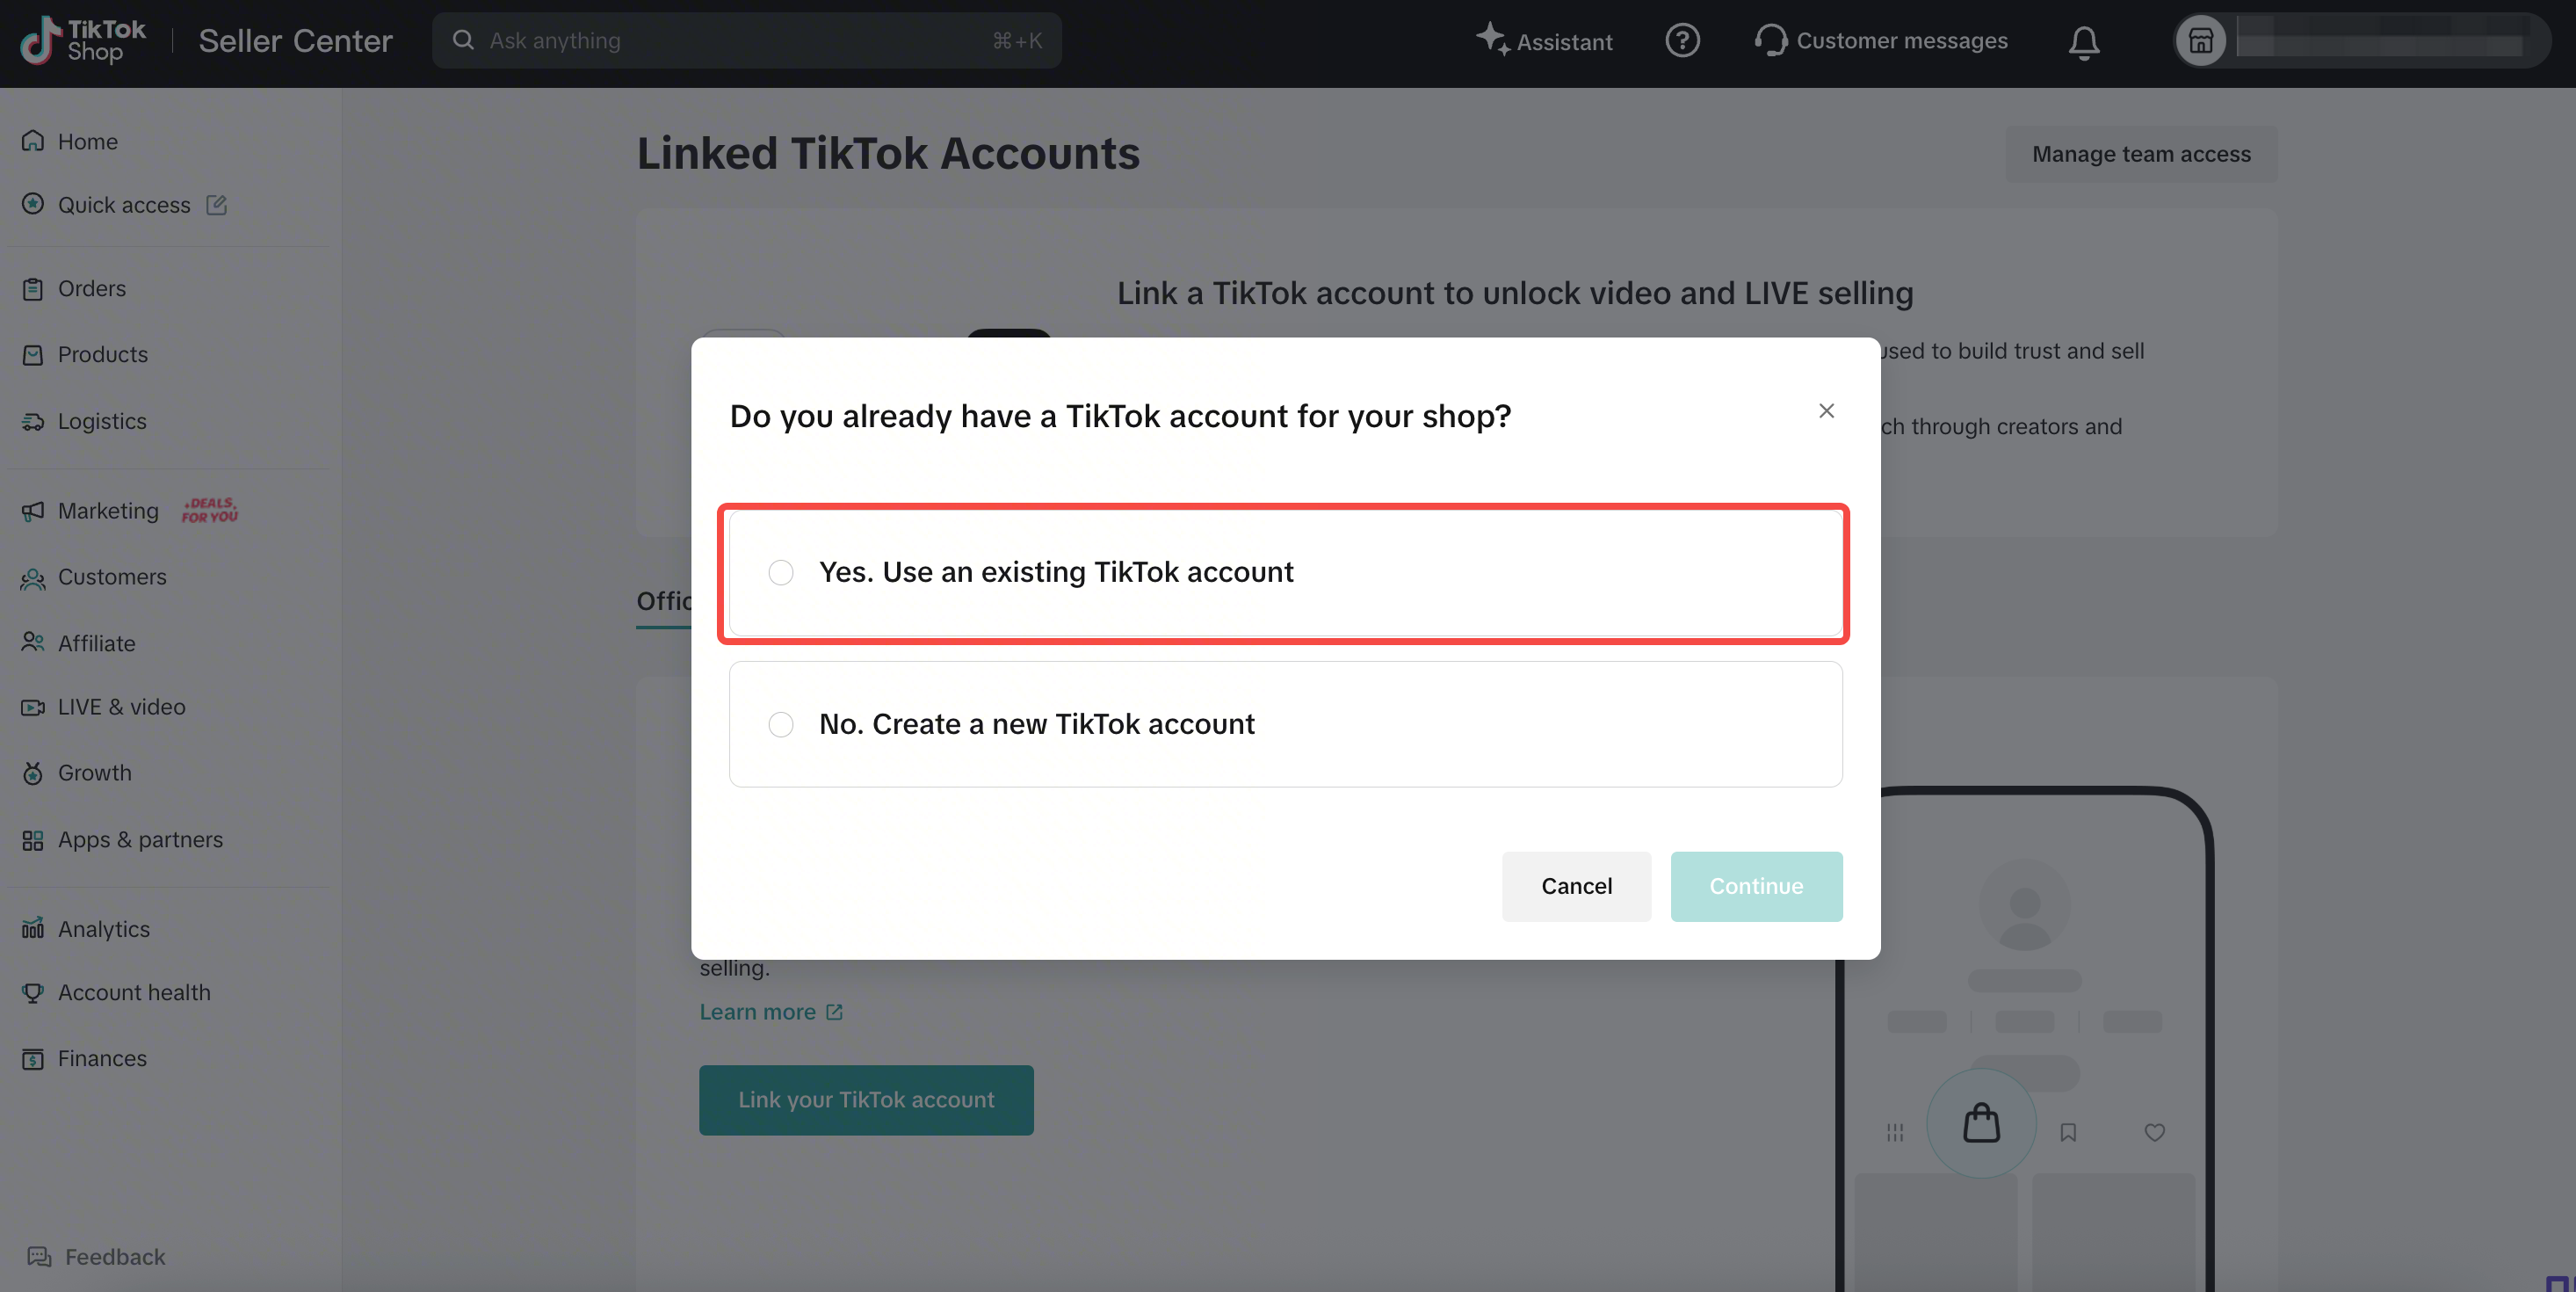Viewport: 2576px width, 1292px height.
Task: Open Analytics in the sidebar
Action: tap(104, 929)
